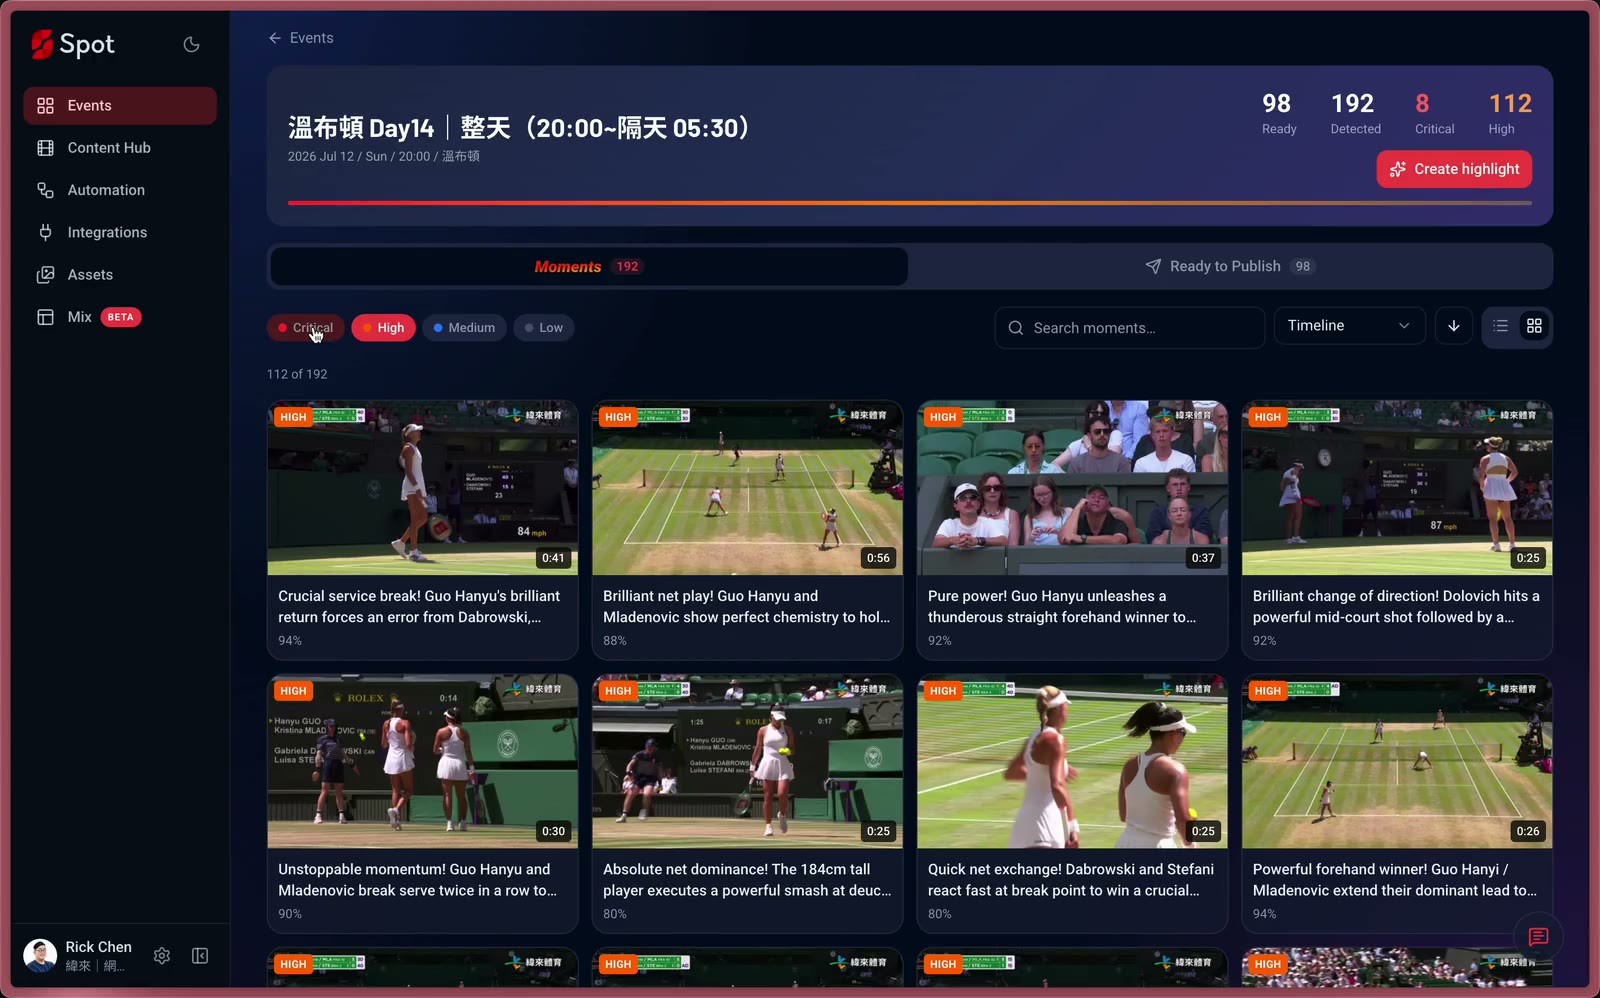Image resolution: width=1600 pixels, height=998 pixels.
Task: Click the search magnifier icon
Action: tap(1016, 328)
